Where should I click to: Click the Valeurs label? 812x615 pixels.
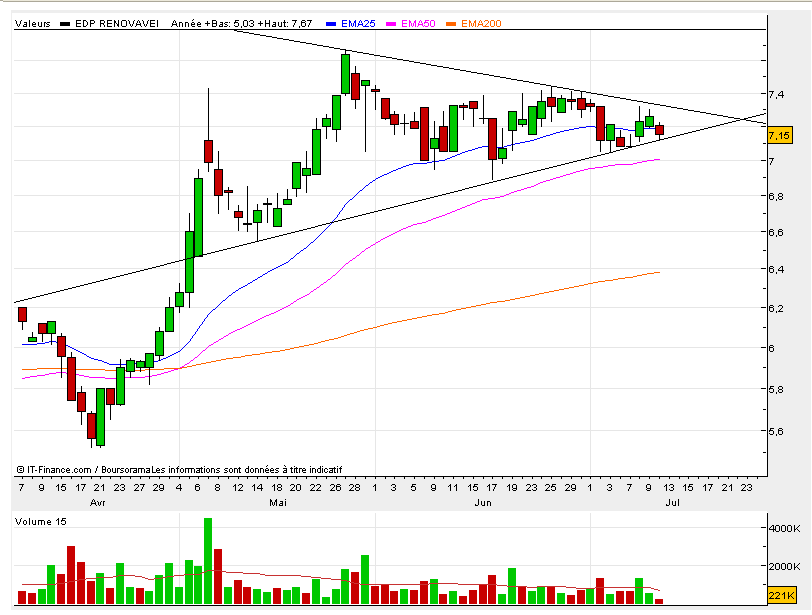tap(33, 23)
